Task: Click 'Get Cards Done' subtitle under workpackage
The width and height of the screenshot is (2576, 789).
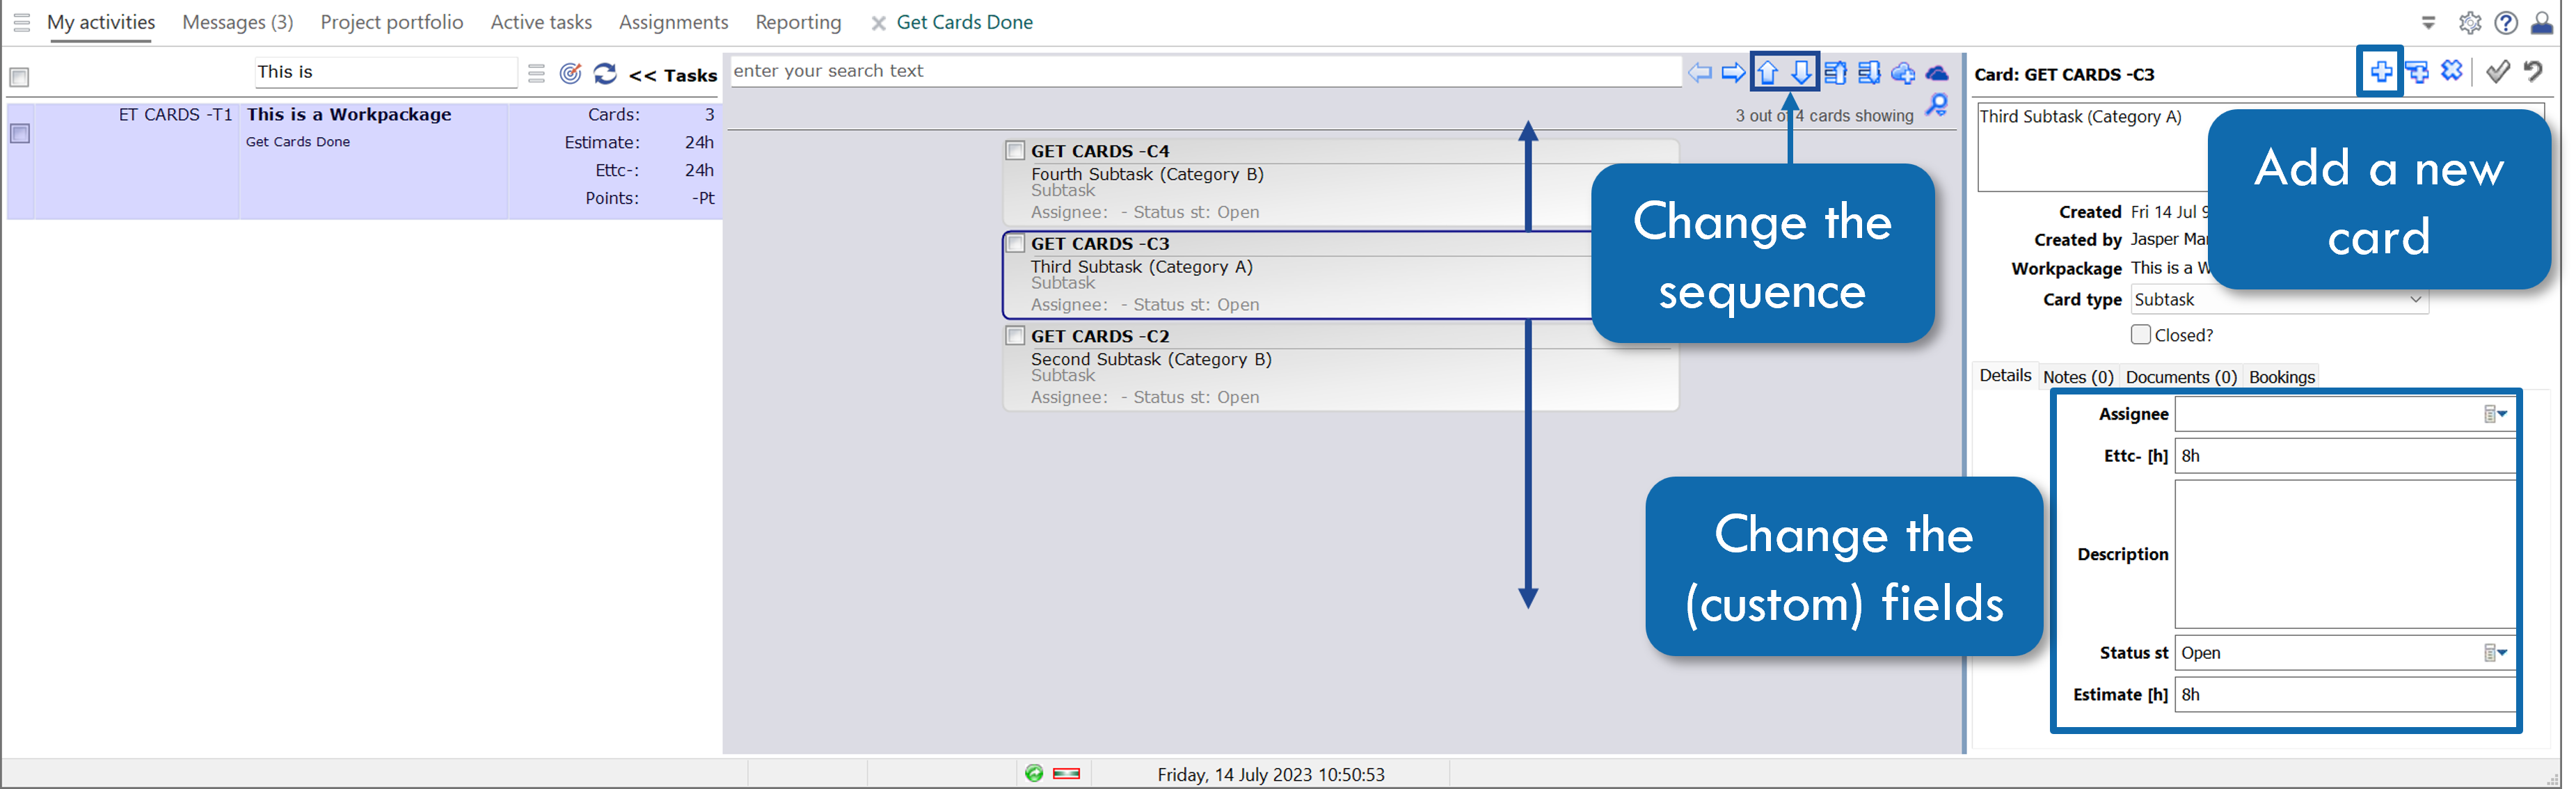Action: (298, 142)
